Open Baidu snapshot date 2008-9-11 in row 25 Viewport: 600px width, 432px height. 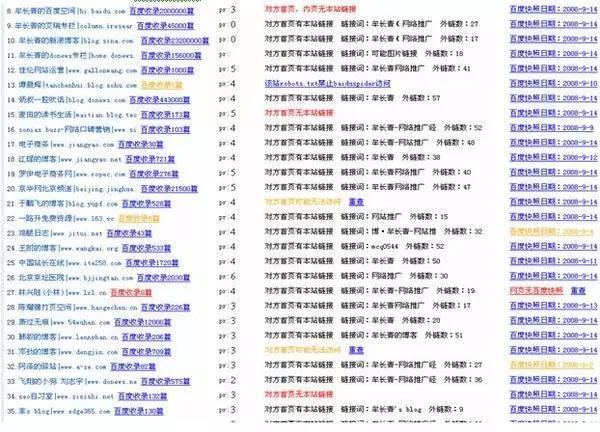click(553, 261)
